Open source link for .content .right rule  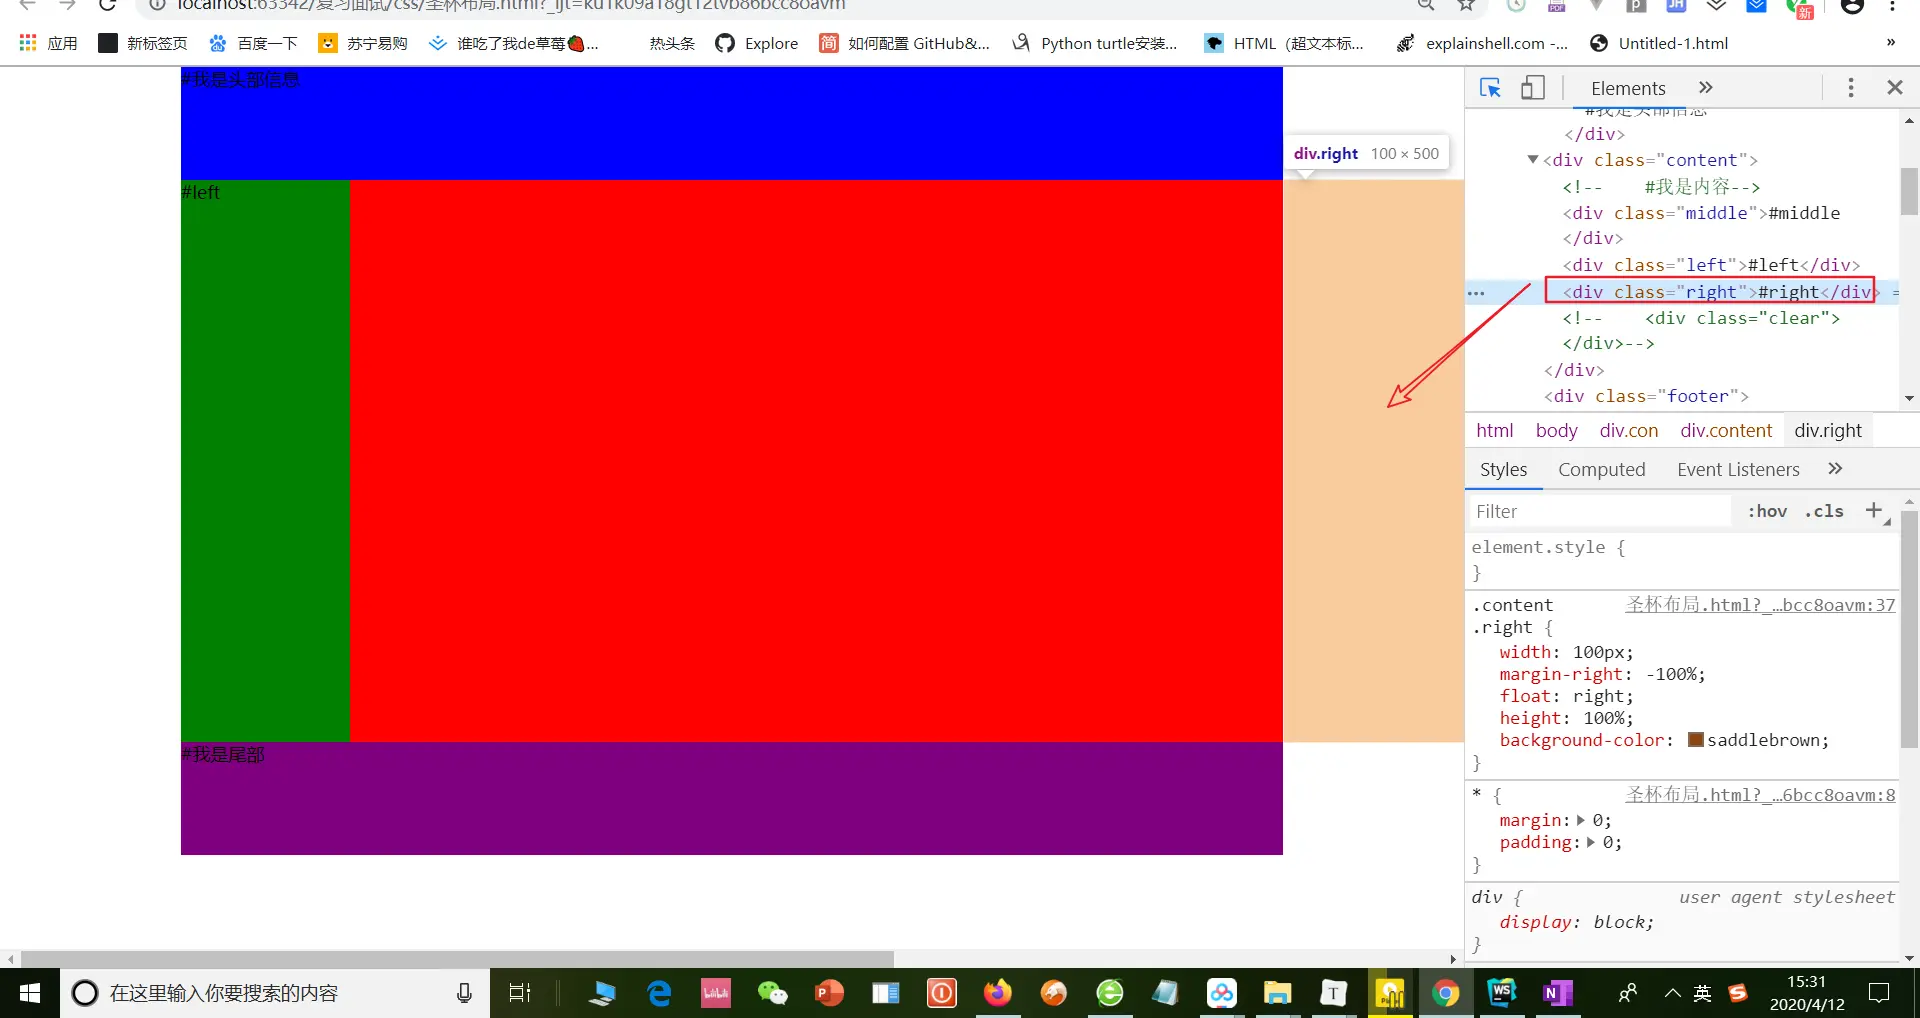pyautogui.click(x=1760, y=605)
